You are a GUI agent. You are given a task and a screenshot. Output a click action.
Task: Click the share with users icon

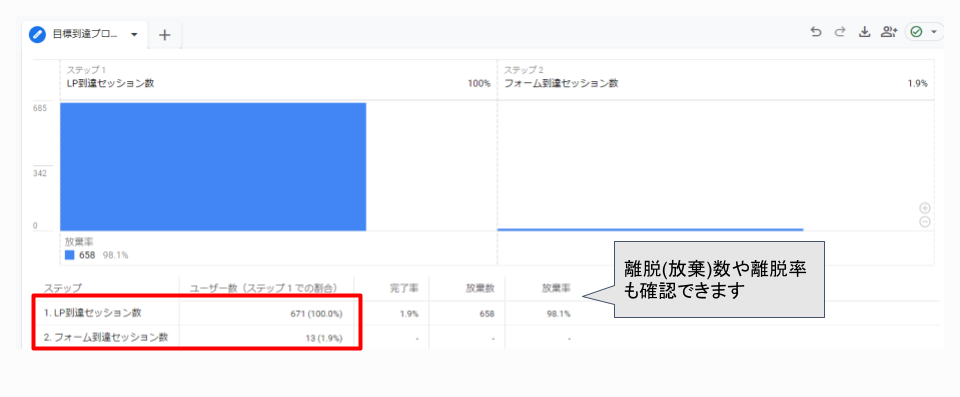[889, 32]
